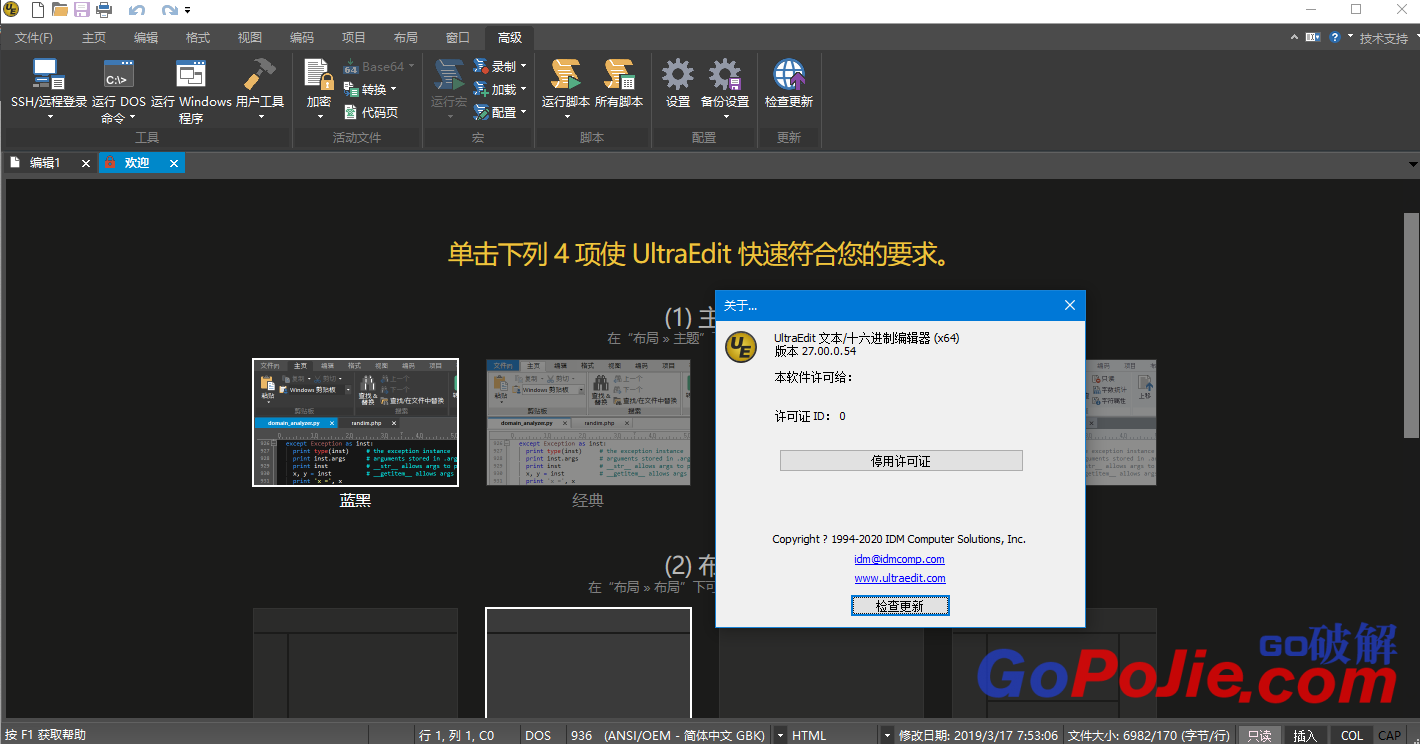Open 设置 gear icon
1420x744 pixels.
(678, 75)
